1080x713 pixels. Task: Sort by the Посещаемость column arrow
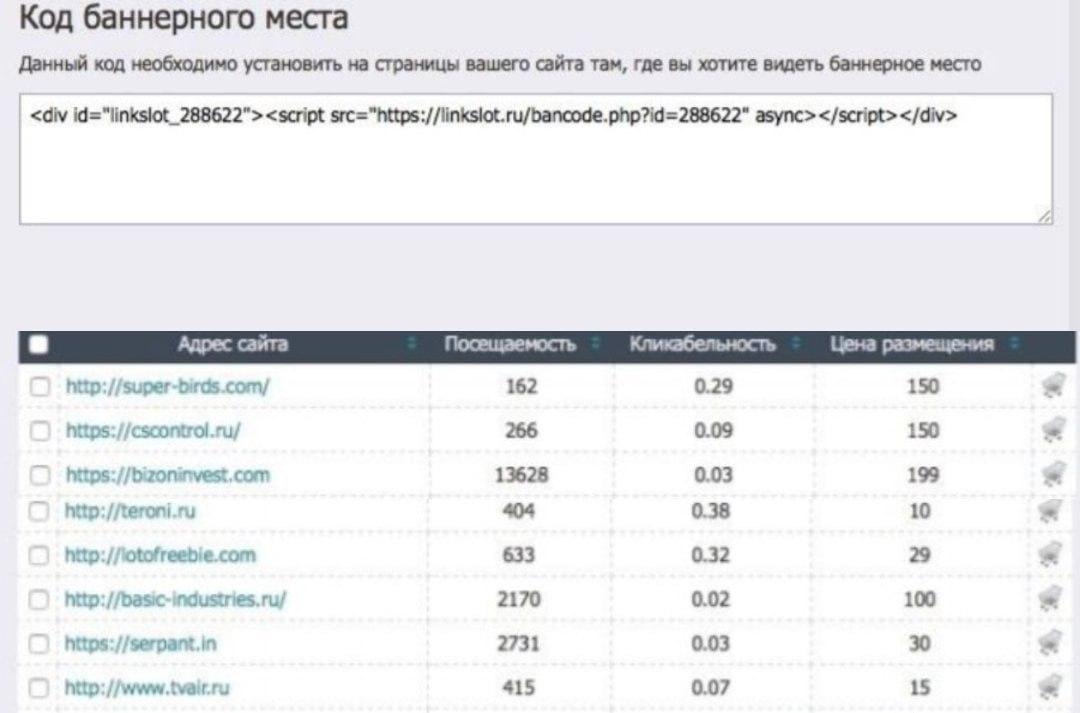(596, 345)
